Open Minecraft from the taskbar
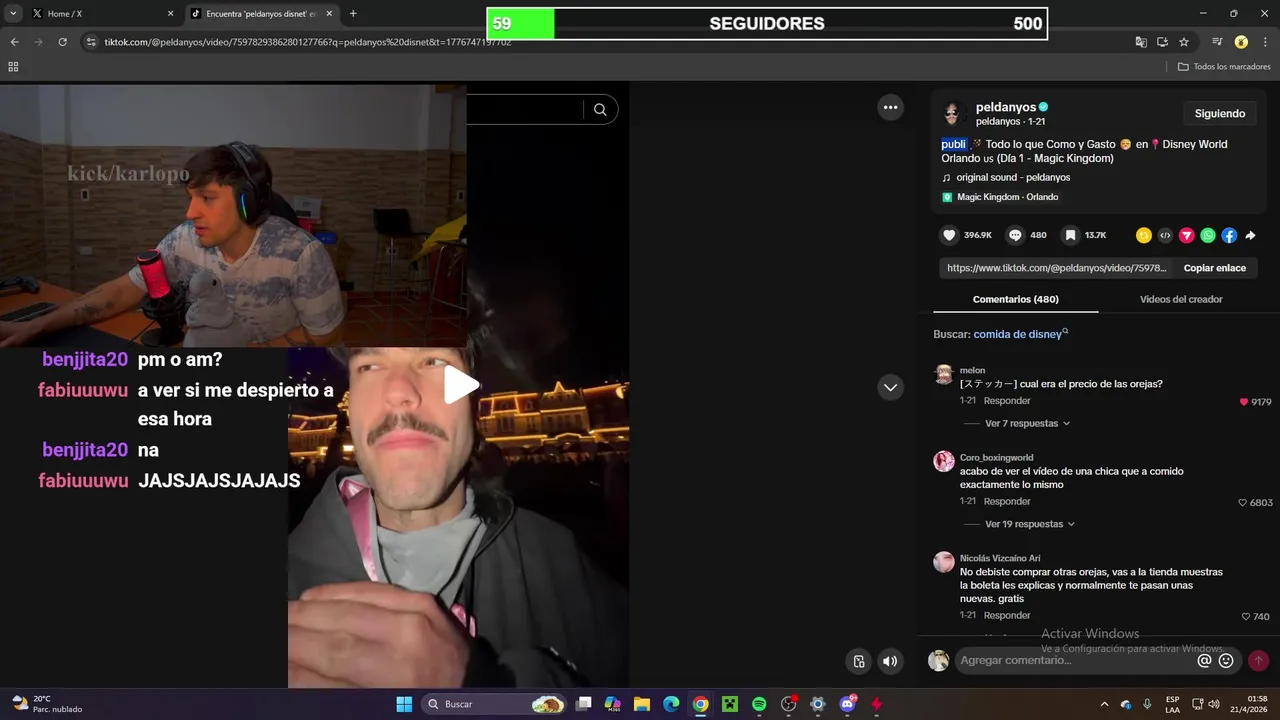 pos(730,704)
